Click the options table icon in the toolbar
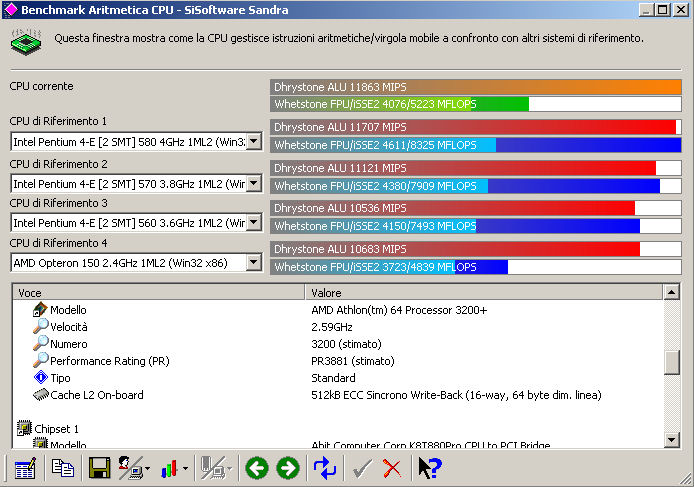The height and width of the screenshot is (487, 694). pyautogui.click(x=25, y=468)
